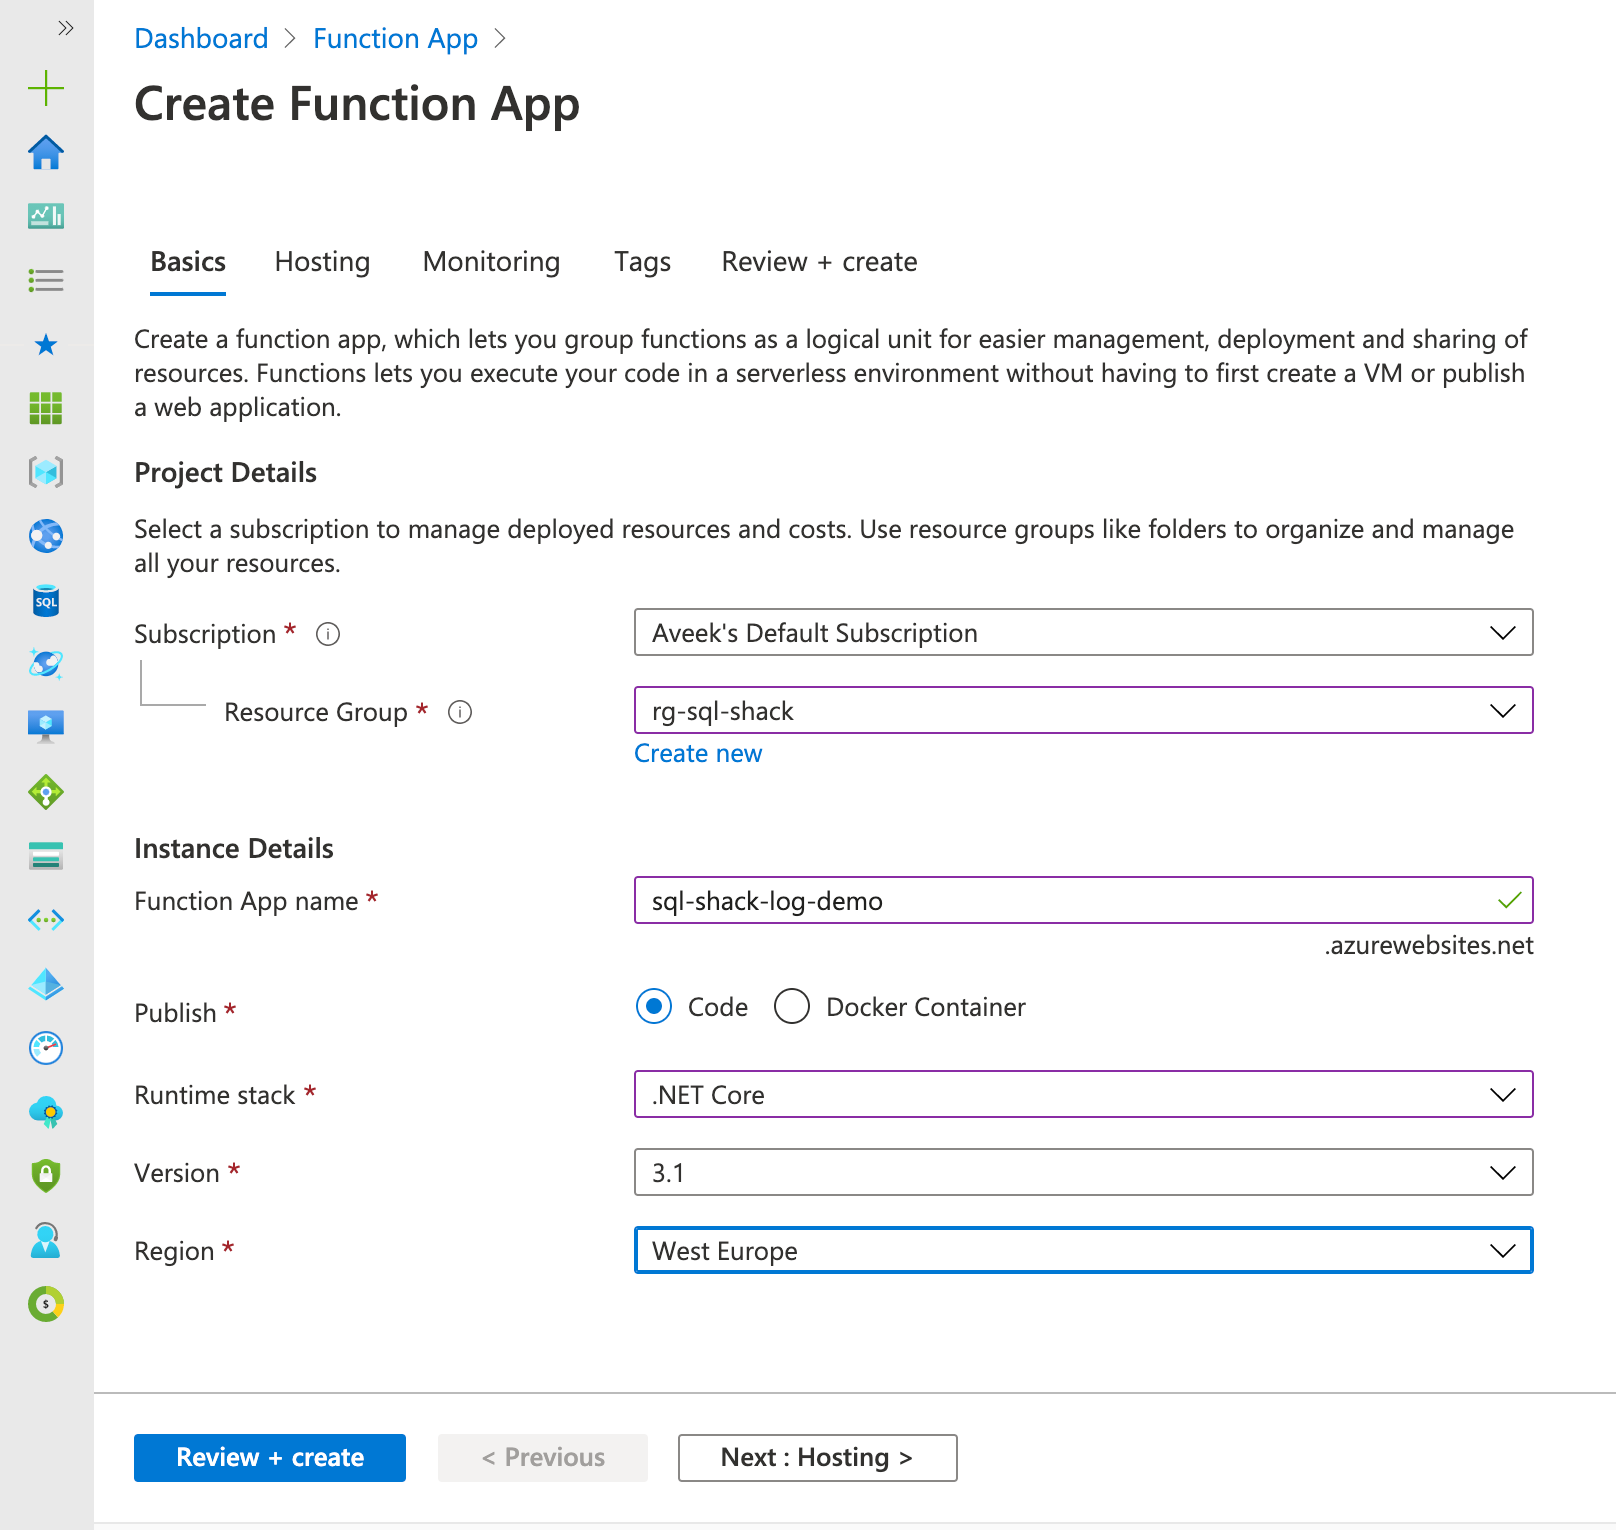The width and height of the screenshot is (1616, 1530).
Task: Open All services list icon
Action: tap(46, 280)
